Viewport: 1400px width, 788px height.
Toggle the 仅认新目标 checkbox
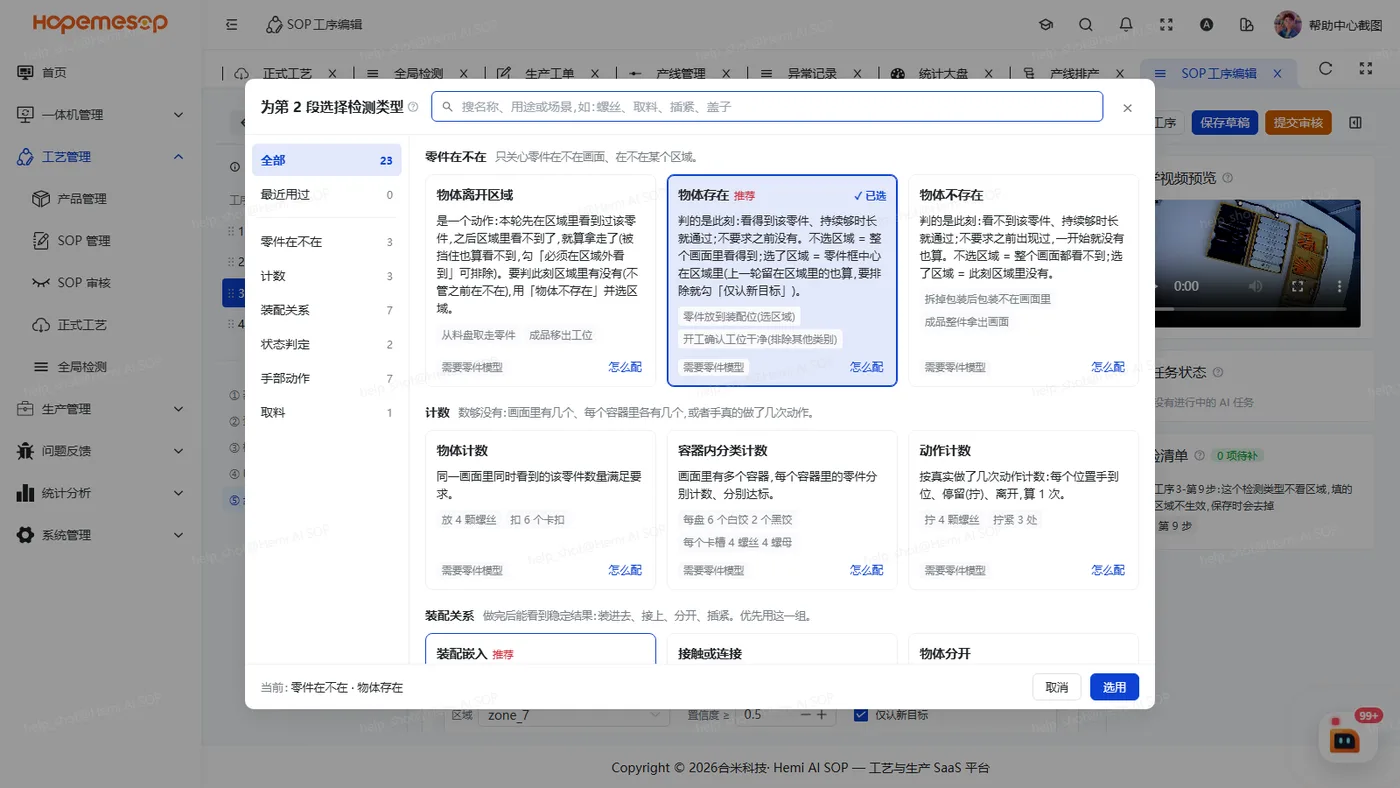860,715
